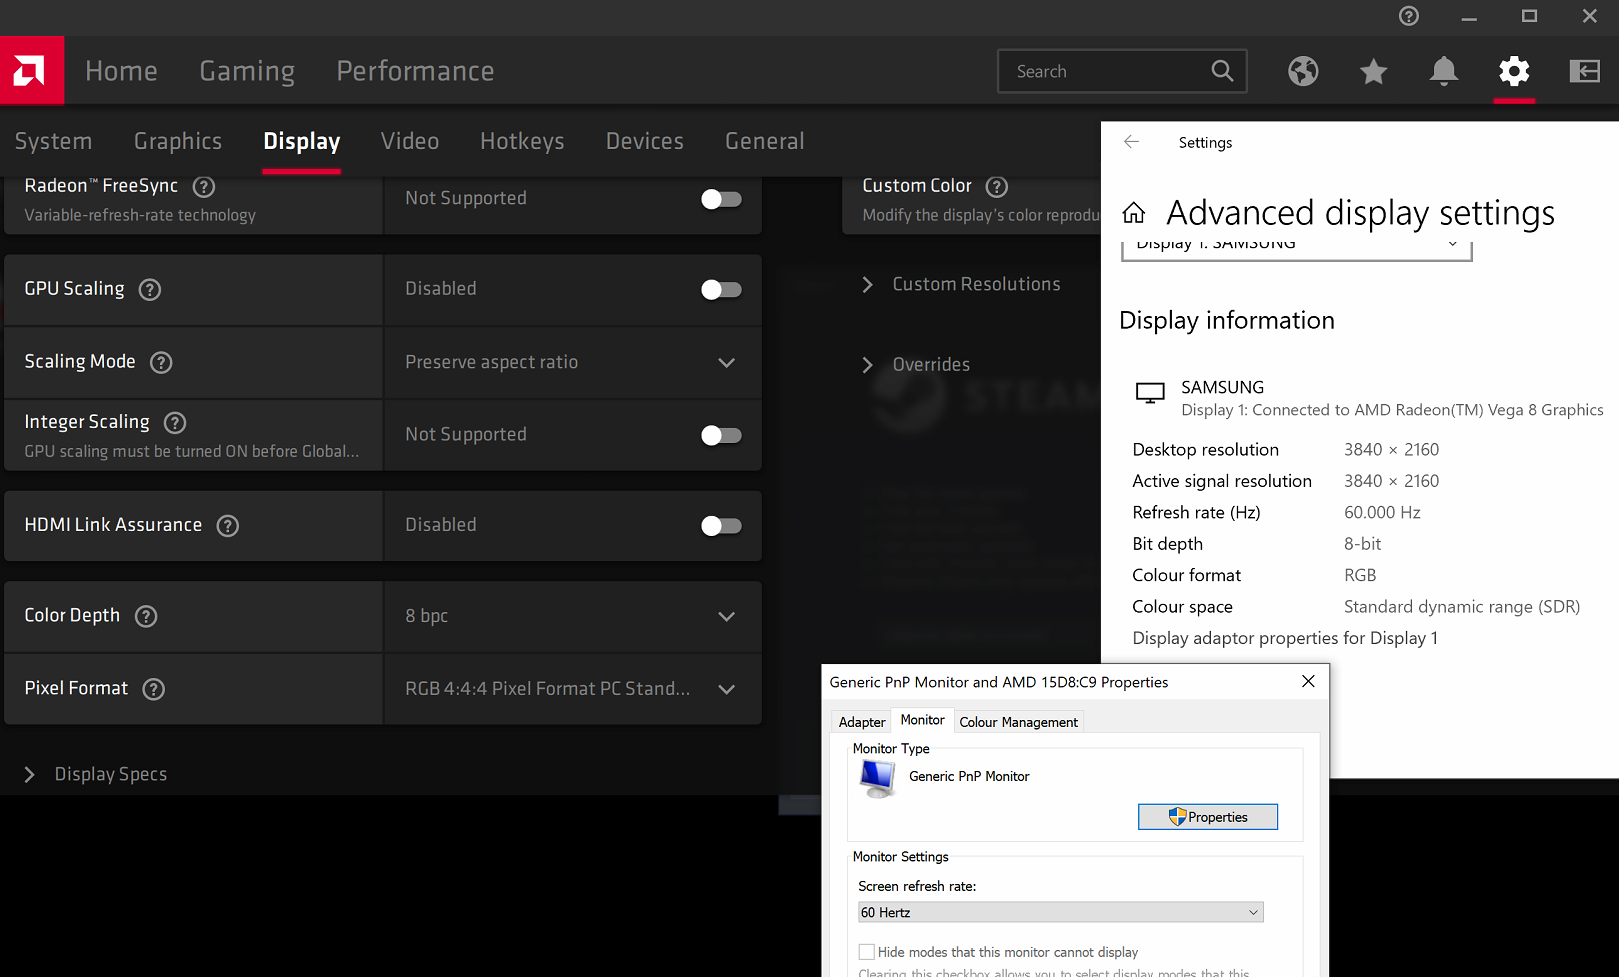Select the Display settings tab

pos(302,141)
